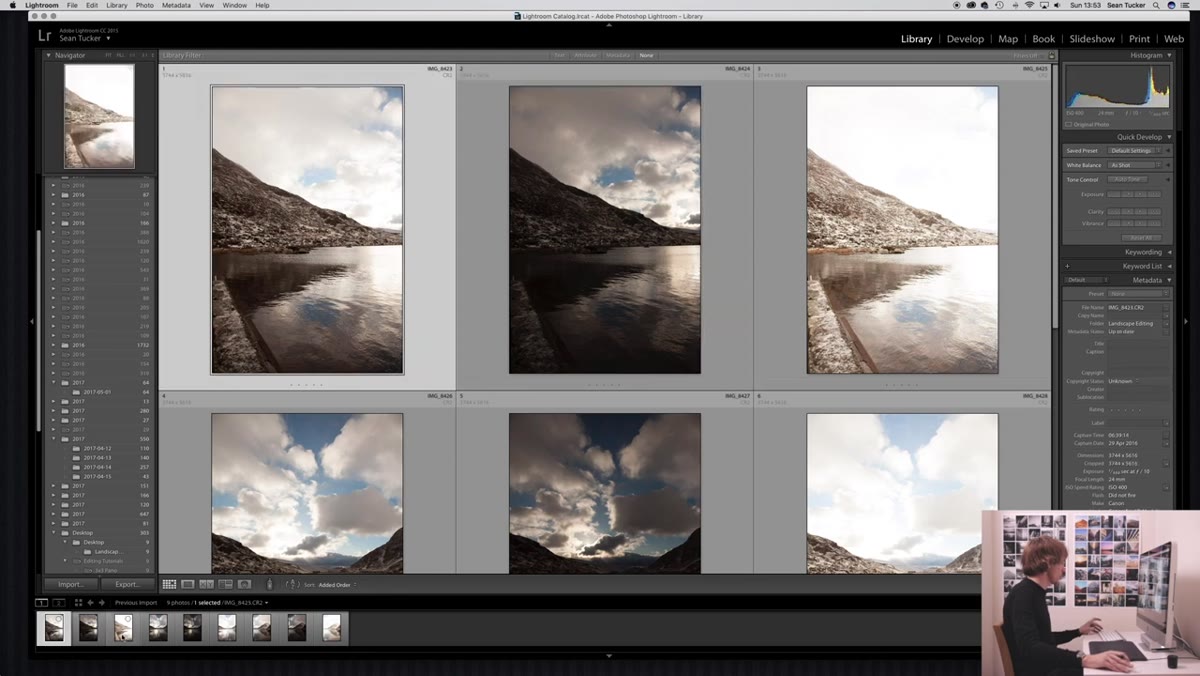Open the Metadata menu in menu bar
This screenshot has height=676, width=1200.
click(x=176, y=5)
